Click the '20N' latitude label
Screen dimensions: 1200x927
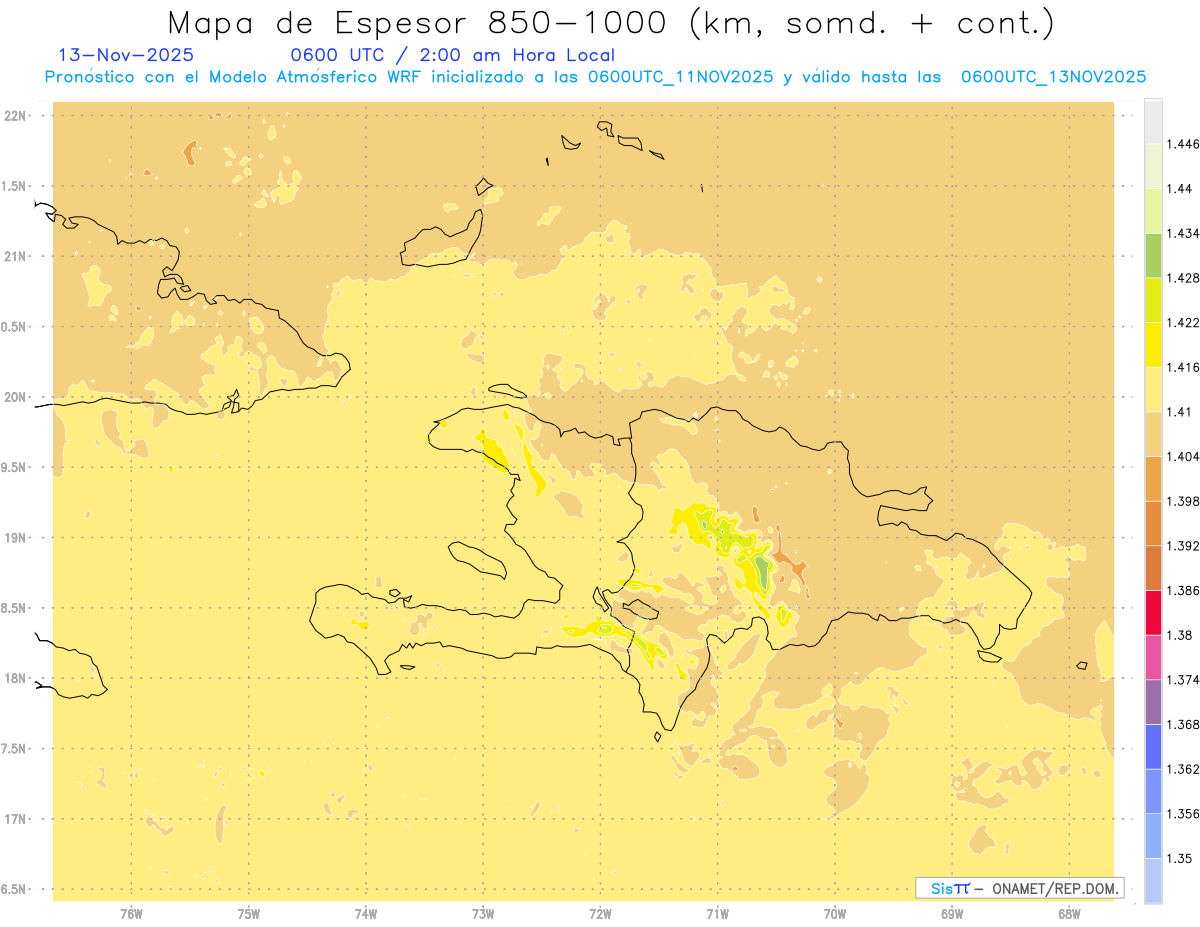coord(15,397)
